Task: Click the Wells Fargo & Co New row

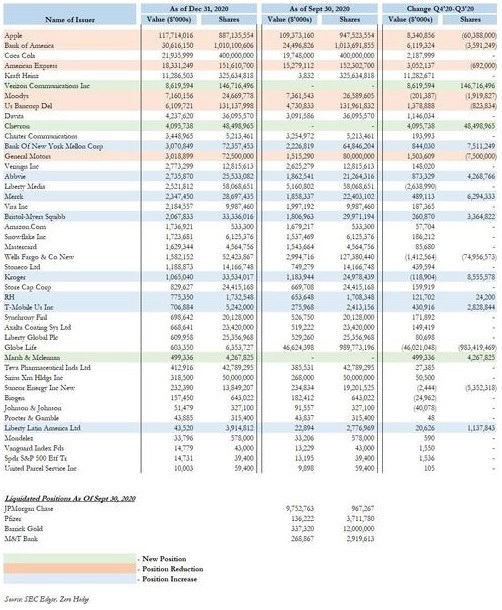Action: pos(250,257)
